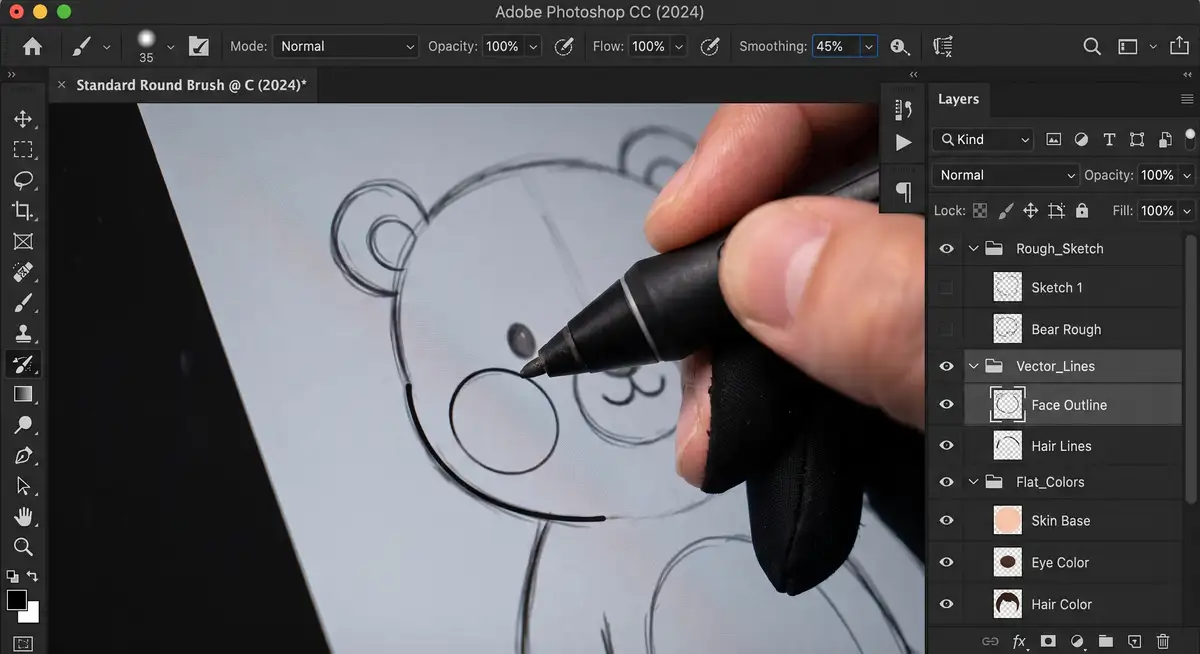Open the options bar Opacity slider arrow

click(x=533, y=46)
